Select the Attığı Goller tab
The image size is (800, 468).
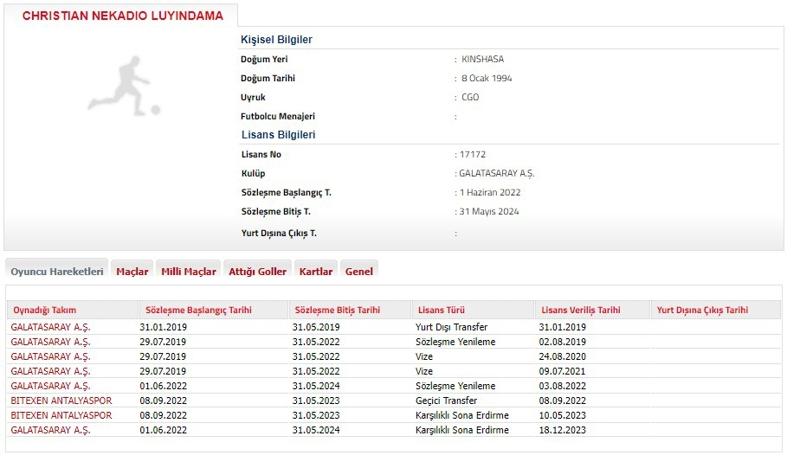258,271
